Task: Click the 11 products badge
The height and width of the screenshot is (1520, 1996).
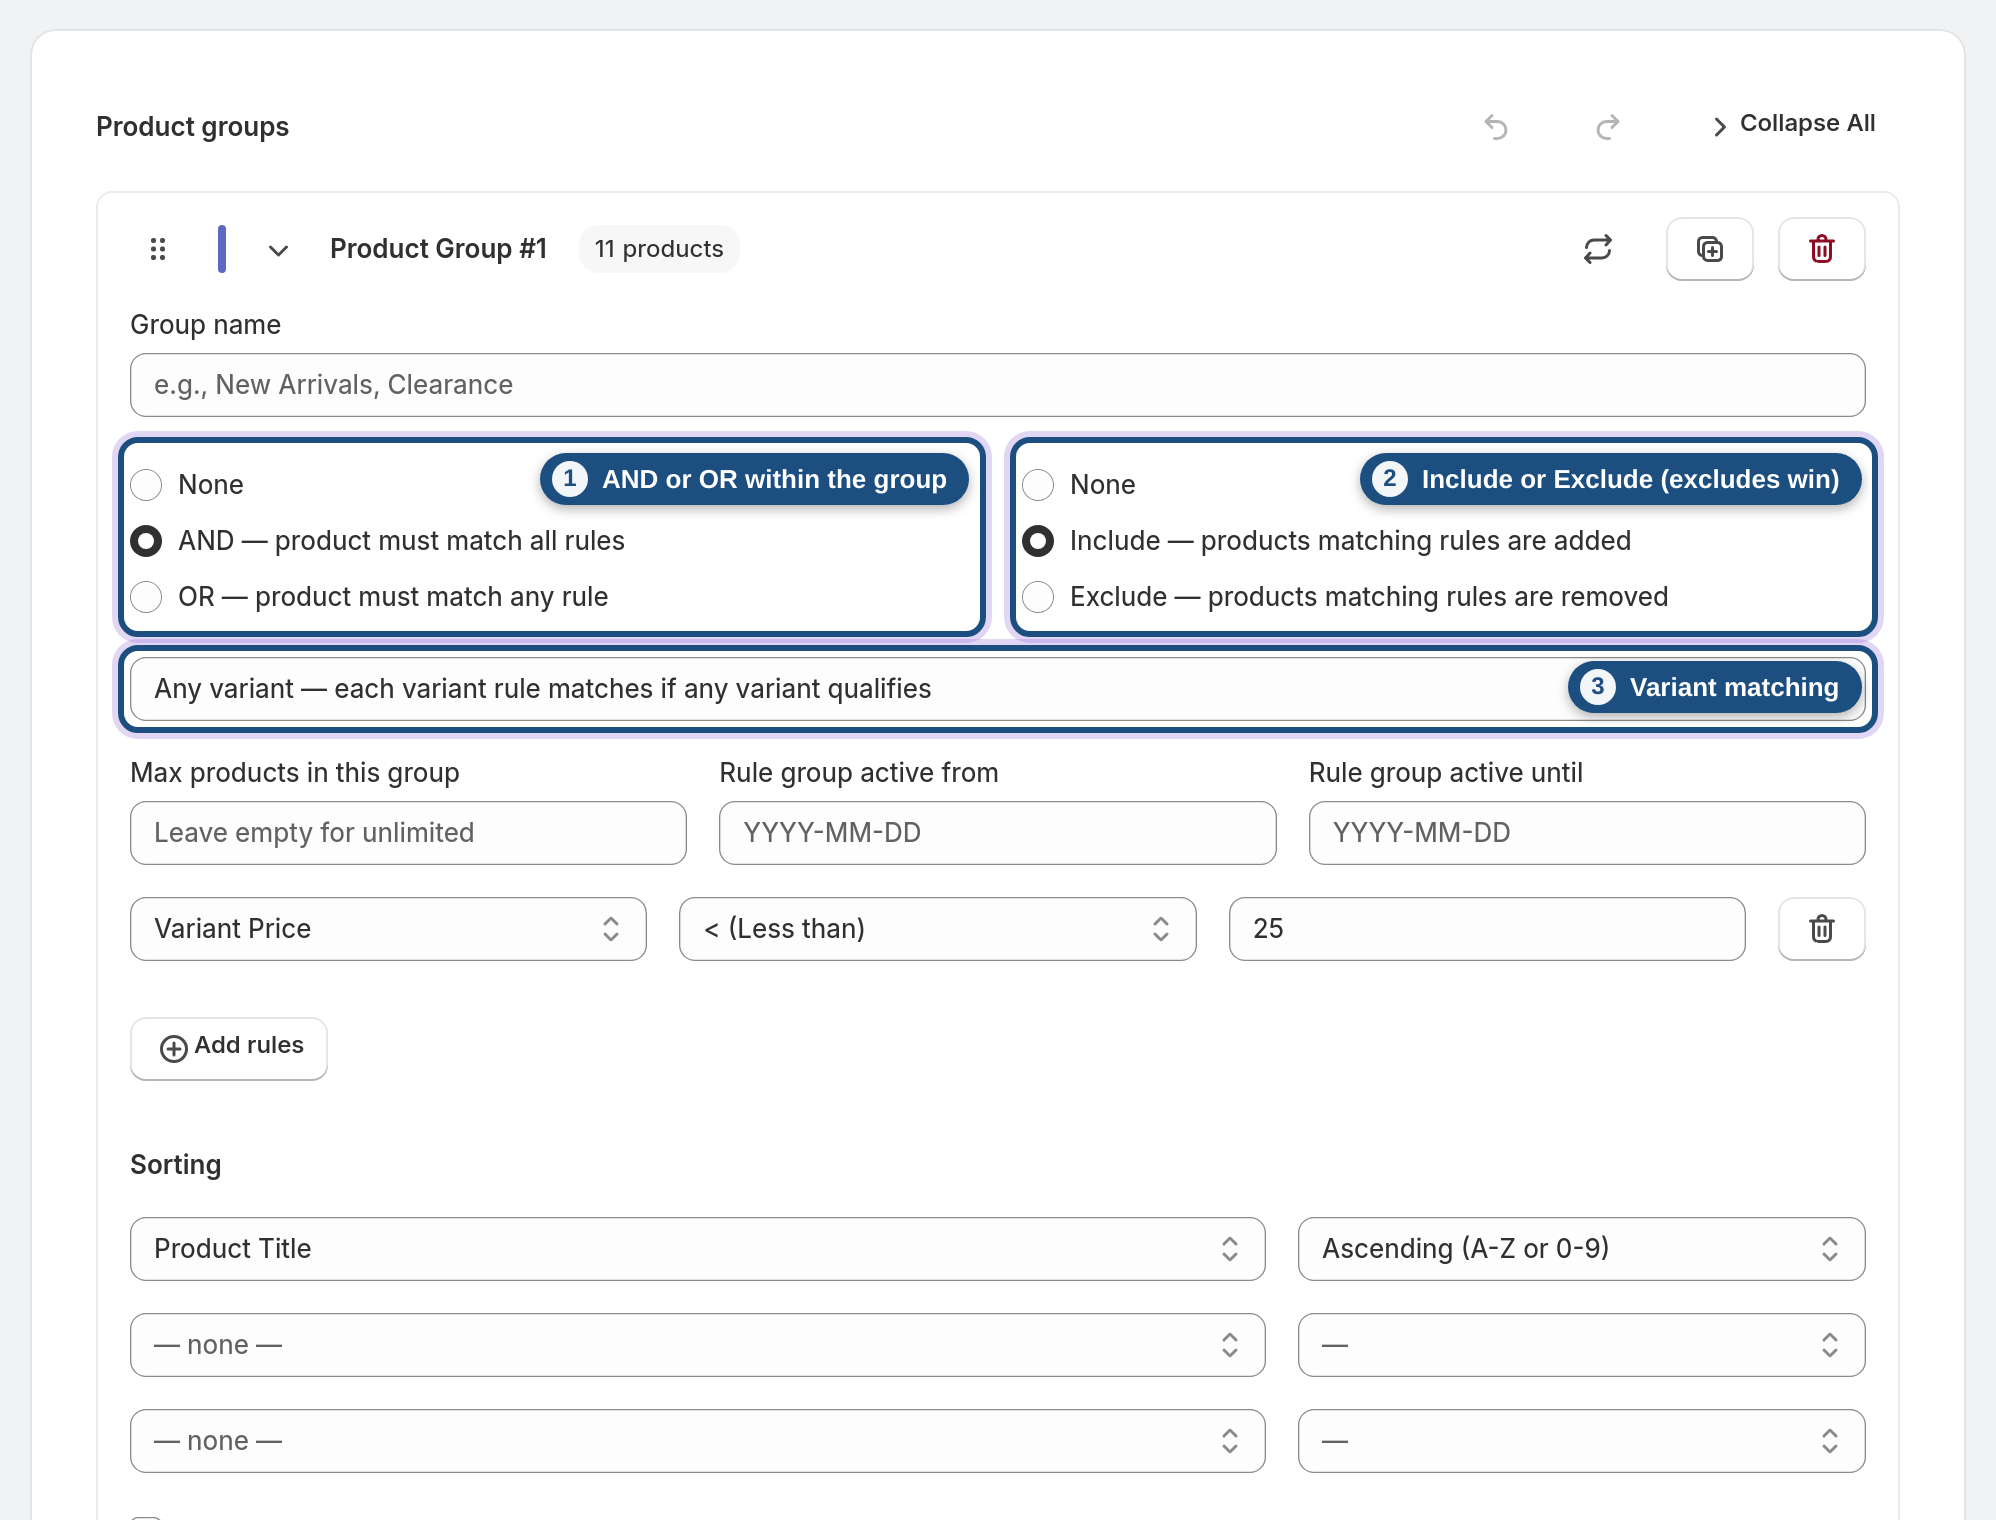Action: (659, 249)
